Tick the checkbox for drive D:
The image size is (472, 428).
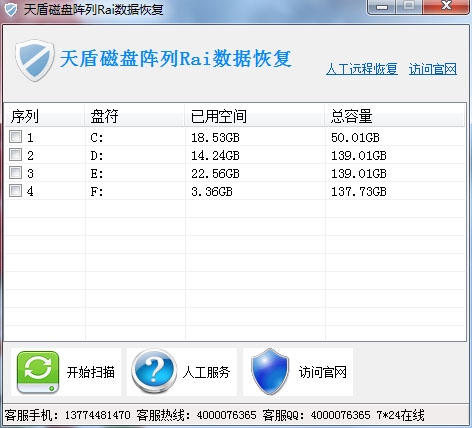[x=15, y=155]
